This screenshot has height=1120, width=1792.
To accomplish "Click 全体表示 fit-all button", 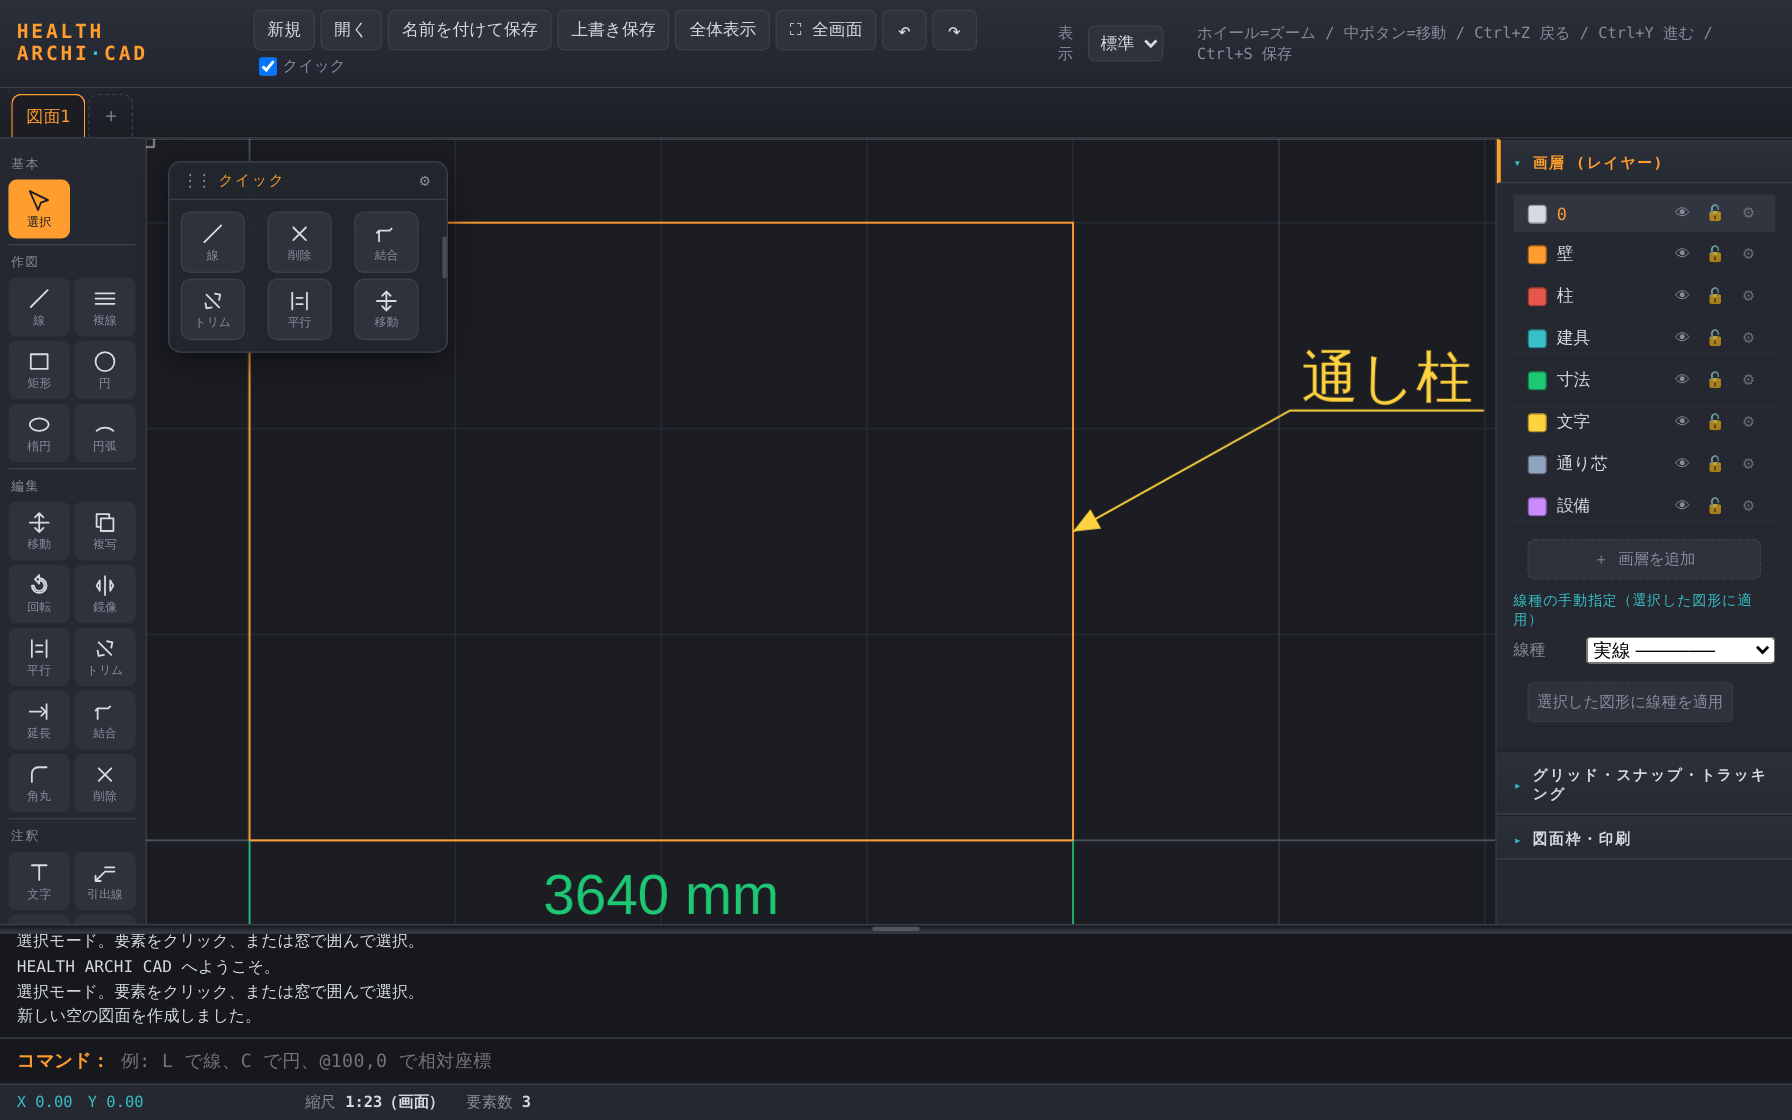I will click(722, 30).
